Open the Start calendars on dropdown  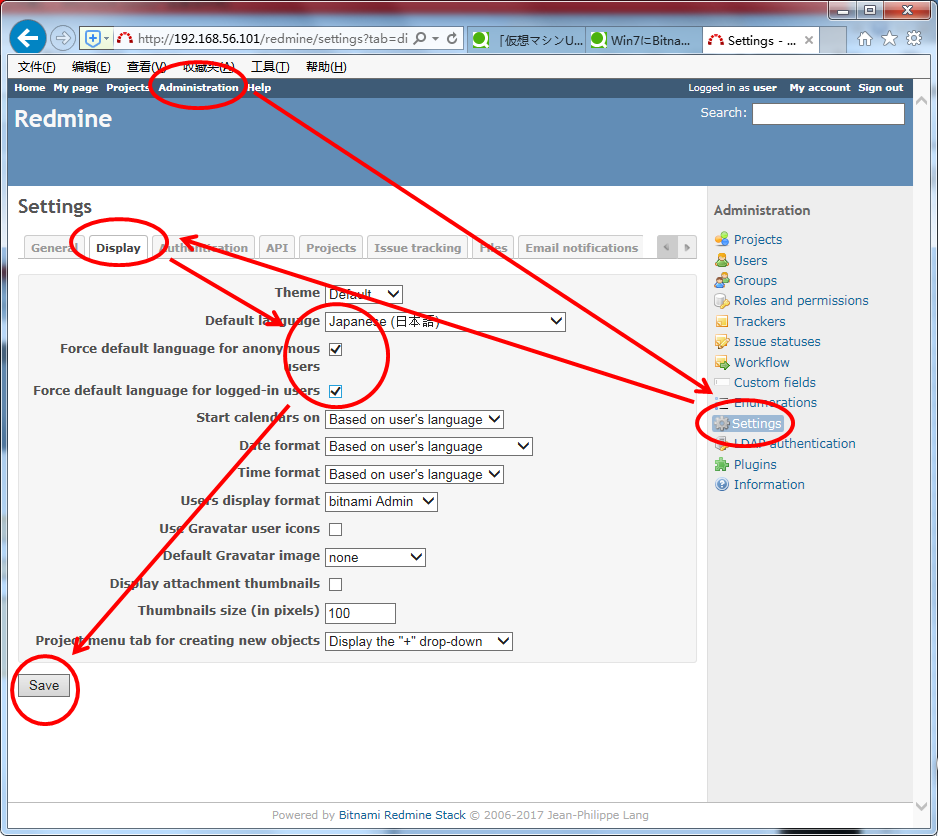(x=414, y=419)
